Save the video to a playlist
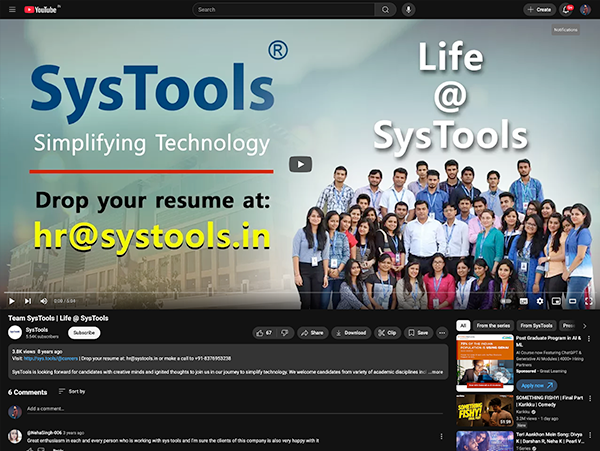 (418, 333)
